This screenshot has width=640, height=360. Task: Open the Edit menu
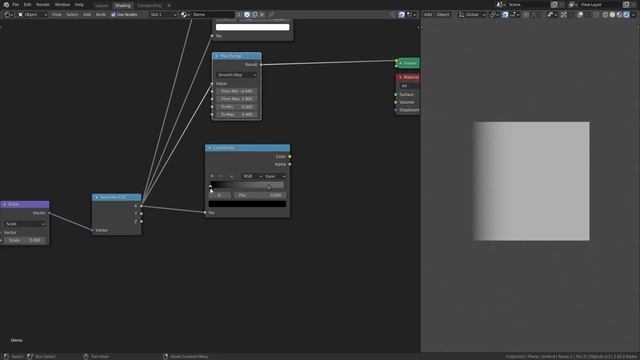[x=27, y=4]
